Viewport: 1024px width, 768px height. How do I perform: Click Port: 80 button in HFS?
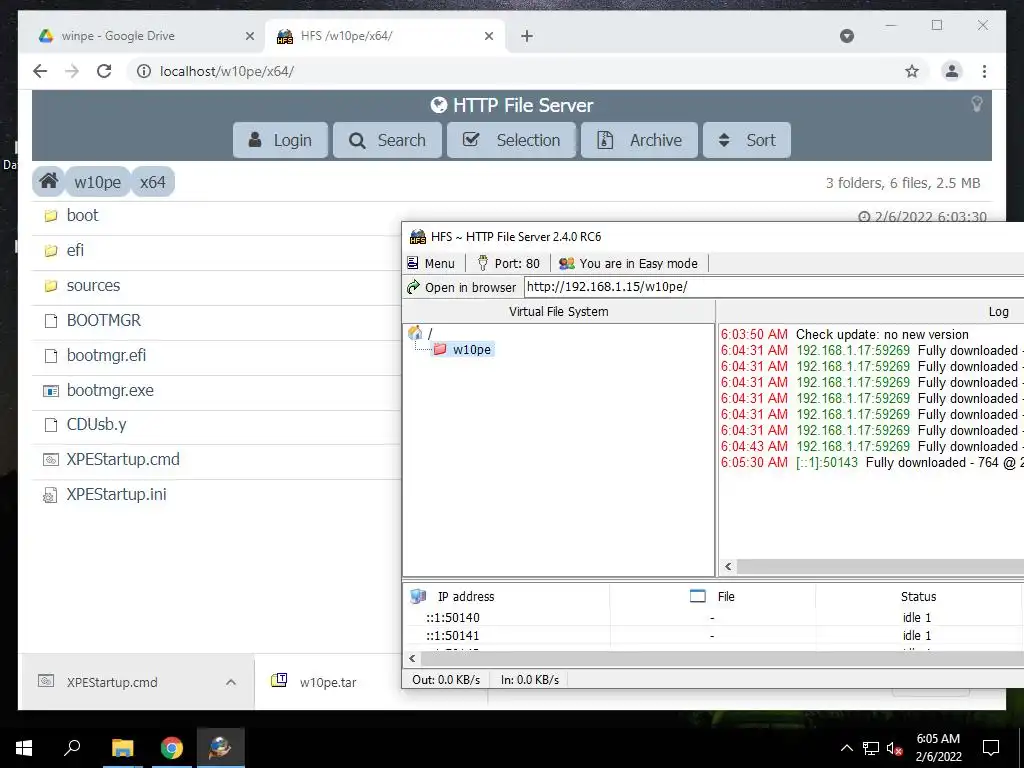click(x=509, y=263)
